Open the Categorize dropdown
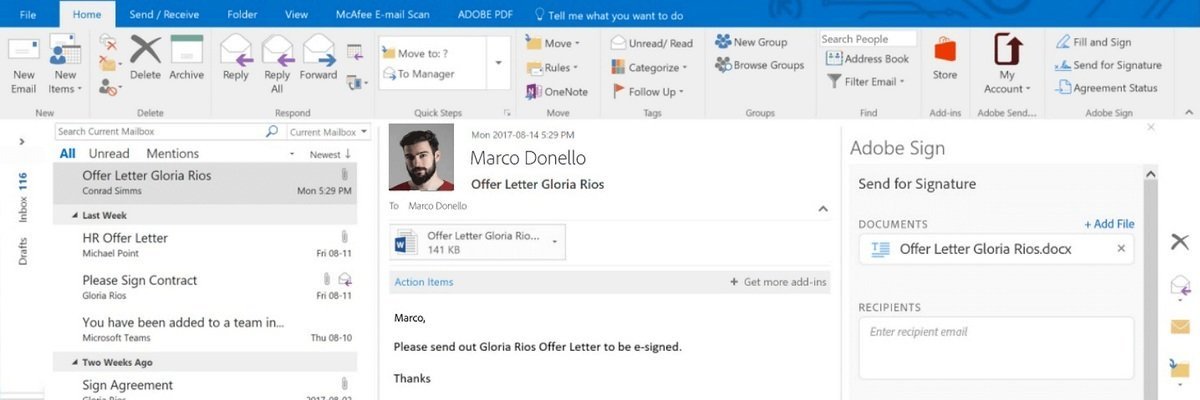Screen dimensions: 1200x400 coord(649,67)
